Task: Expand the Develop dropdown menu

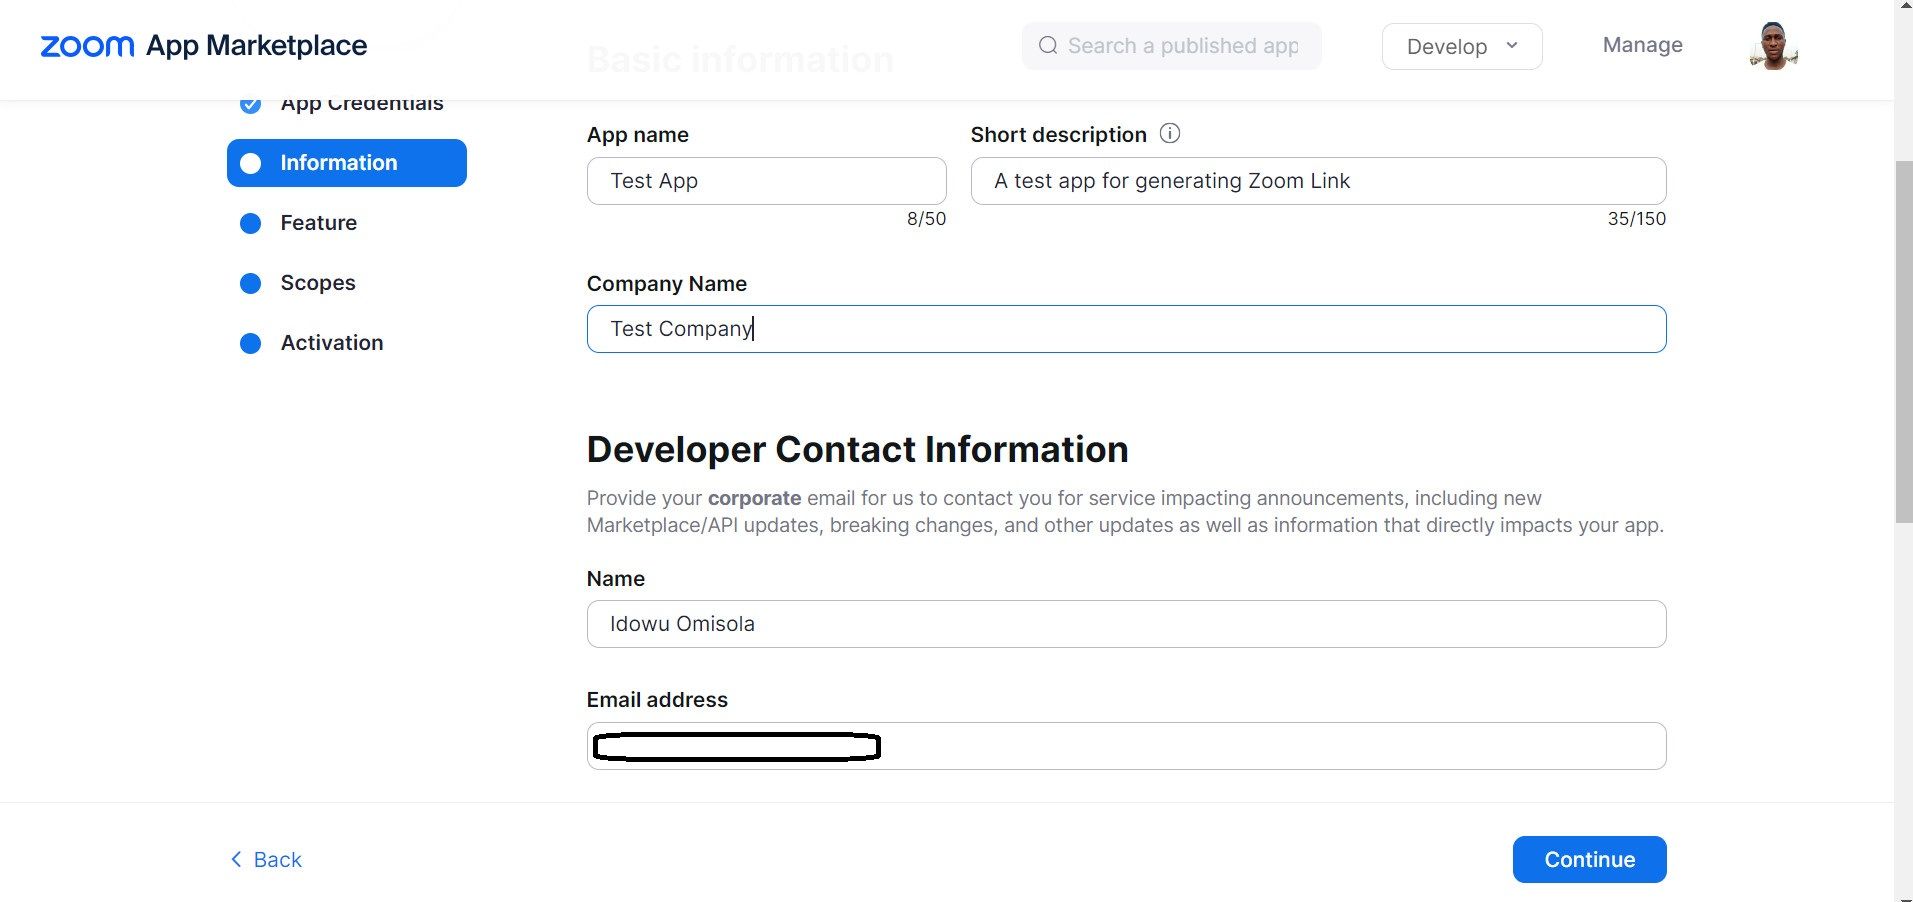Action: tap(1461, 46)
